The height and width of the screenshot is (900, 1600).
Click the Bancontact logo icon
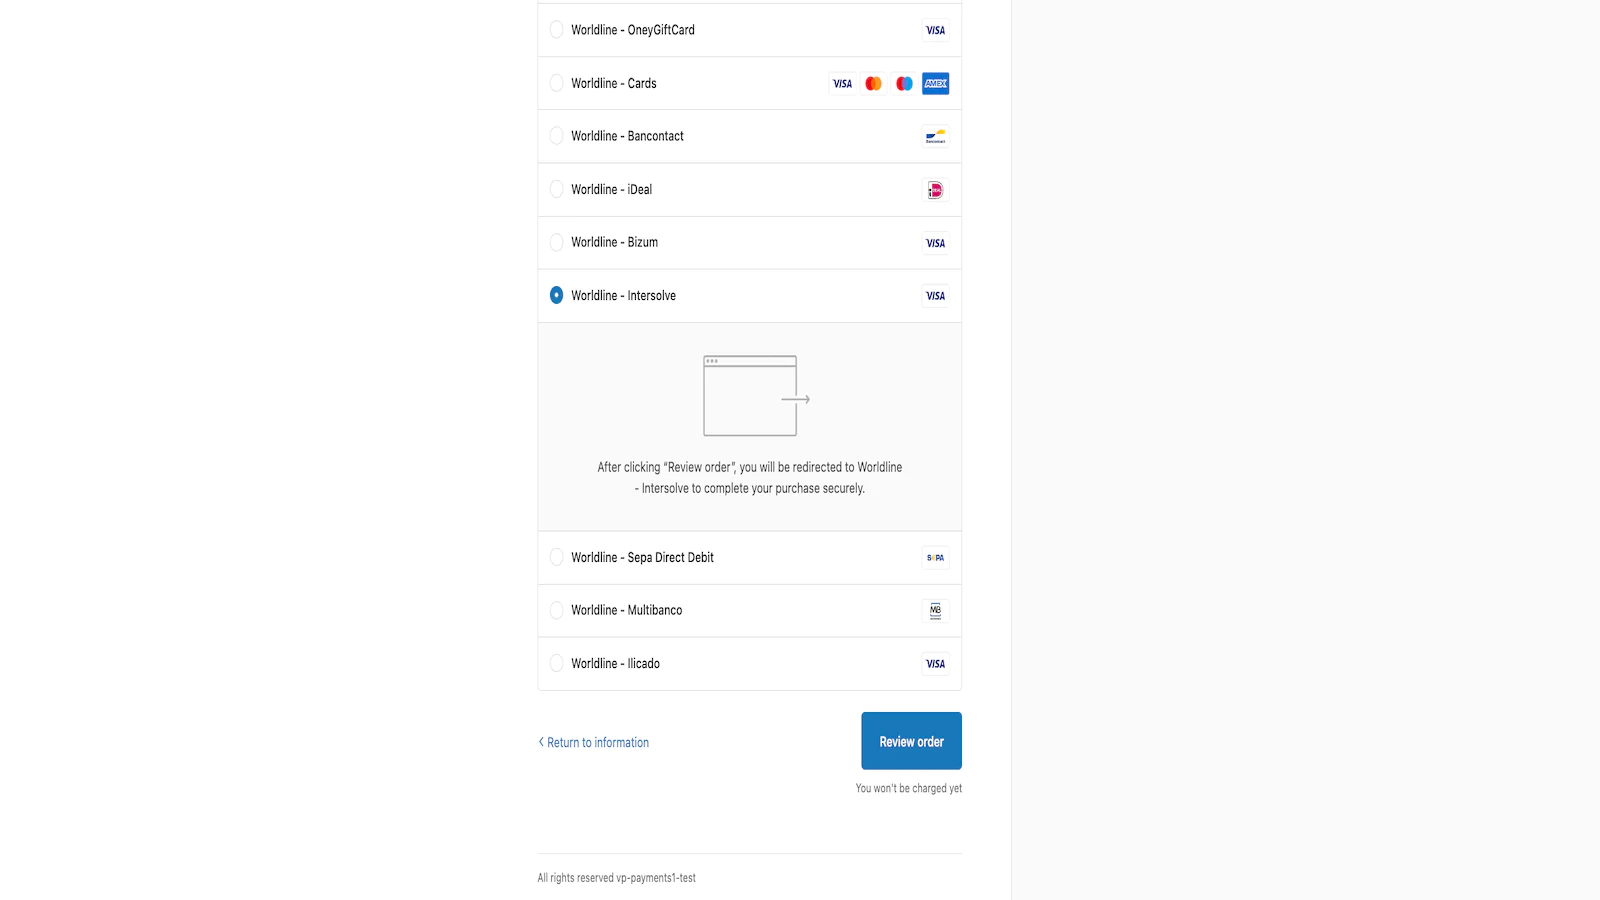click(935, 136)
